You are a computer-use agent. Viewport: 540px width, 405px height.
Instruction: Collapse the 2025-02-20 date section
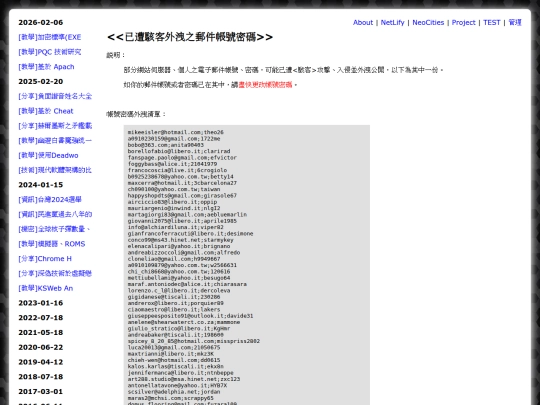click(41, 82)
